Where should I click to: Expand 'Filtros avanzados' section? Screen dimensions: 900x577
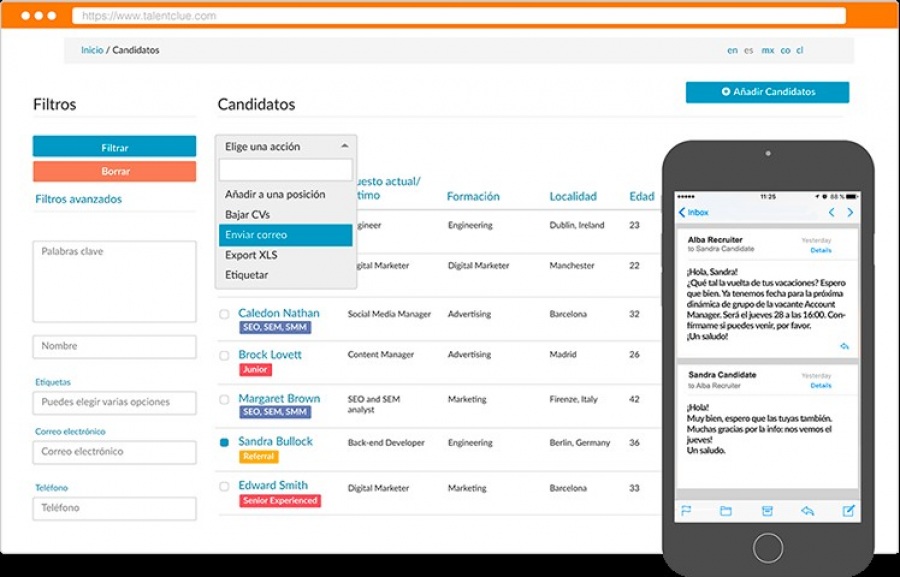78,199
